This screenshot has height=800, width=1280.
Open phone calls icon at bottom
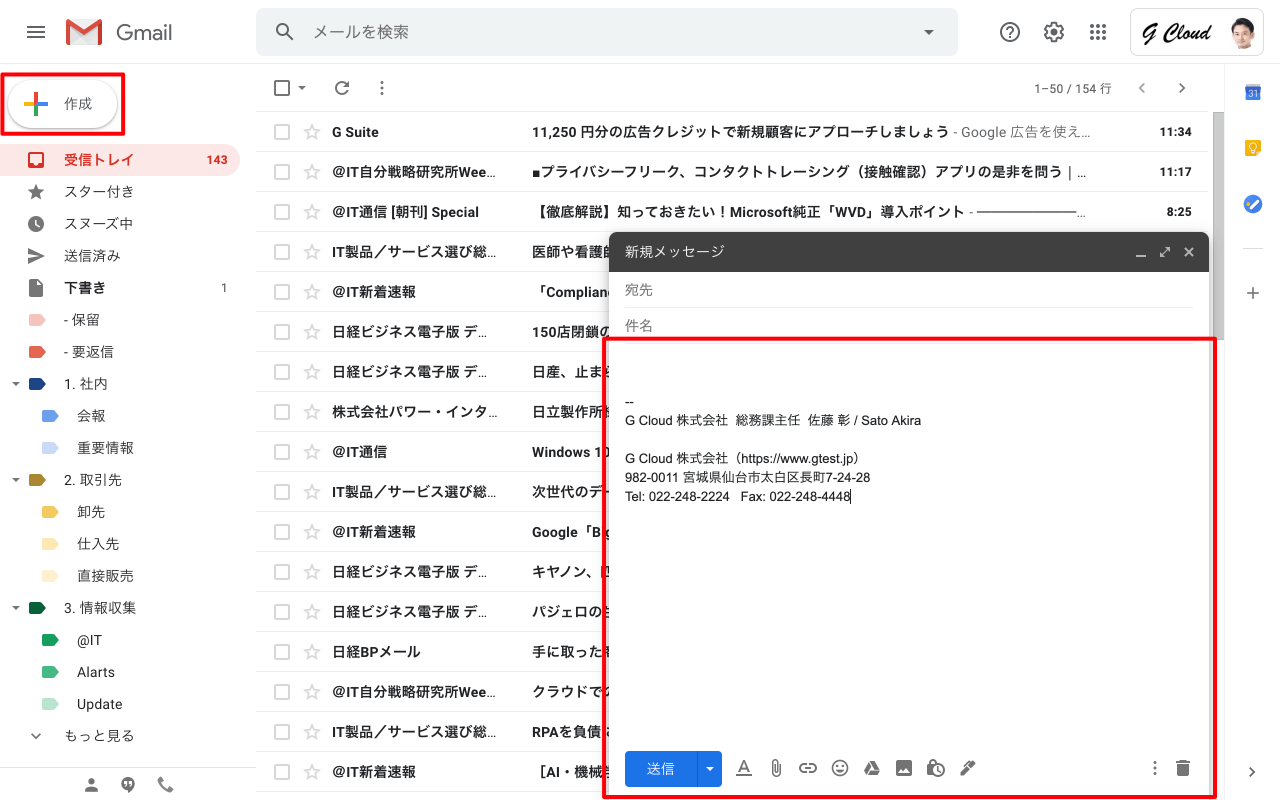tap(165, 785)
